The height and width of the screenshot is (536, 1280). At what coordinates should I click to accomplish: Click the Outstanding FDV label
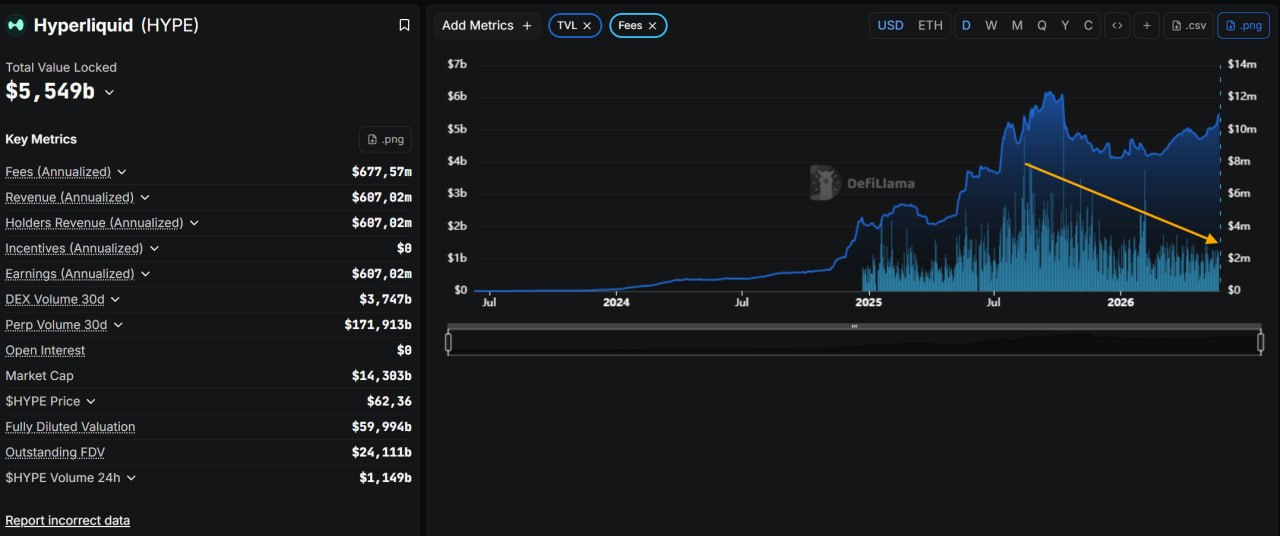[53, 452]
